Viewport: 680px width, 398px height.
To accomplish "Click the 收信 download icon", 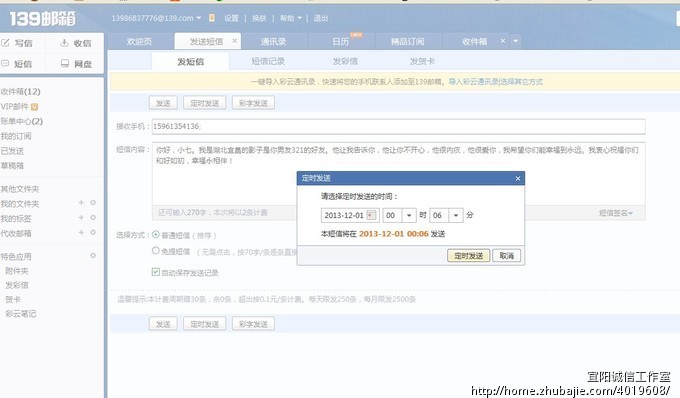I will [x=64, y=42].
